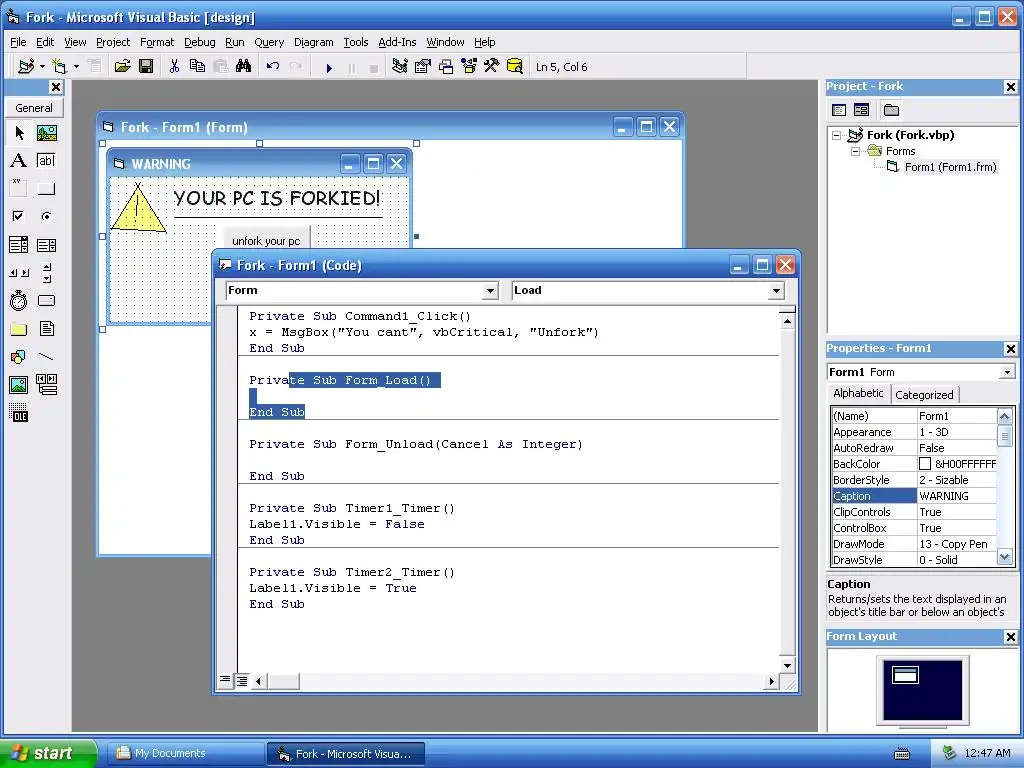The image size is (1024, 768).
Task: Open the Properties Window toolbar icon
Action: point(423,67)
